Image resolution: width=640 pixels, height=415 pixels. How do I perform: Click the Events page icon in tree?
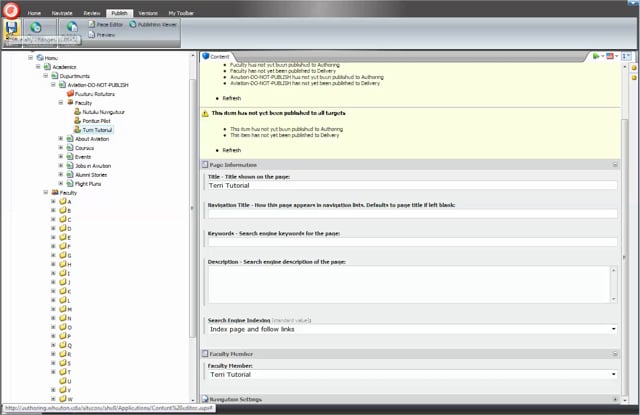pos(70,157)
